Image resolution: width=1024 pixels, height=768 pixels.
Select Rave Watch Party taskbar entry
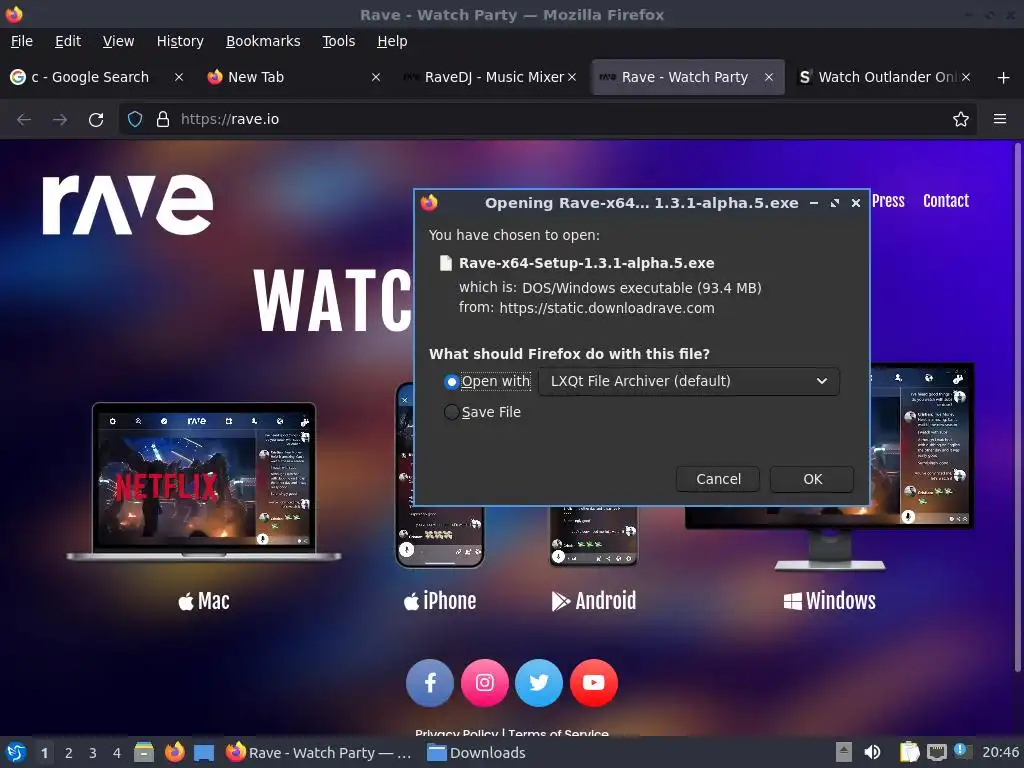(x=319, y=753)
